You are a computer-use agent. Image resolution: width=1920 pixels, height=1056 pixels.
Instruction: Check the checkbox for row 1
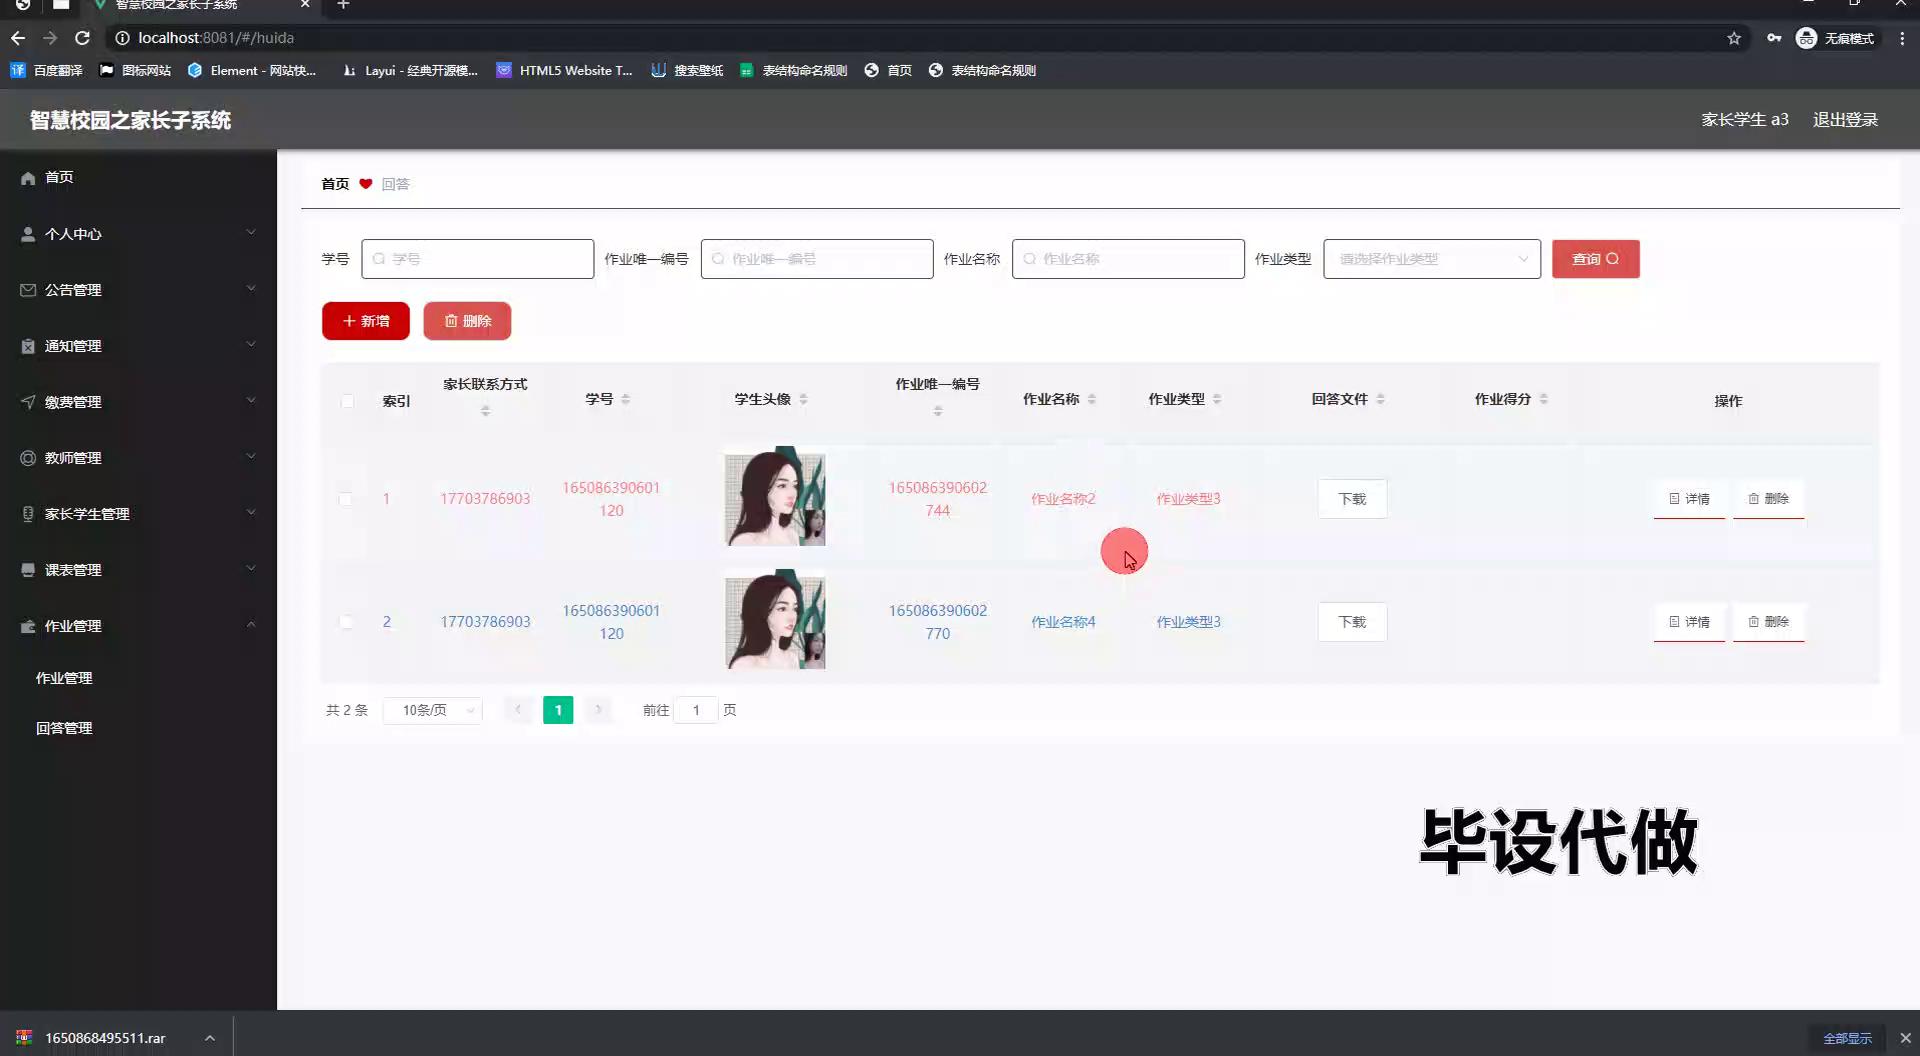click(346, 499)
